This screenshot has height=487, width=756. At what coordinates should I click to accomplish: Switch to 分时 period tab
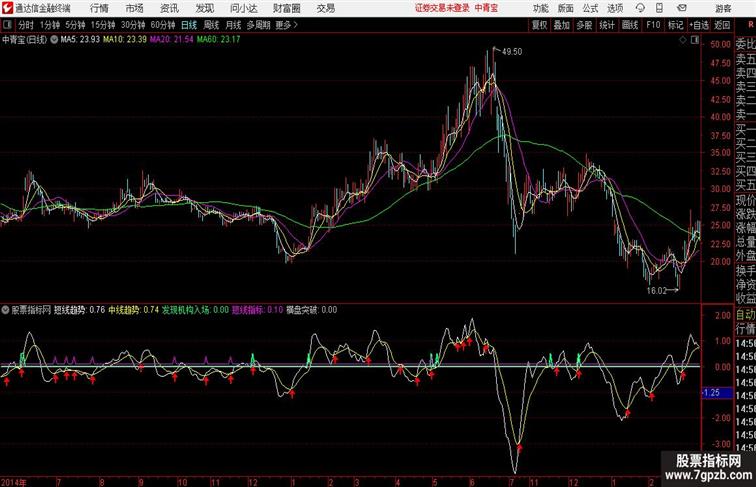pos(26,25)
